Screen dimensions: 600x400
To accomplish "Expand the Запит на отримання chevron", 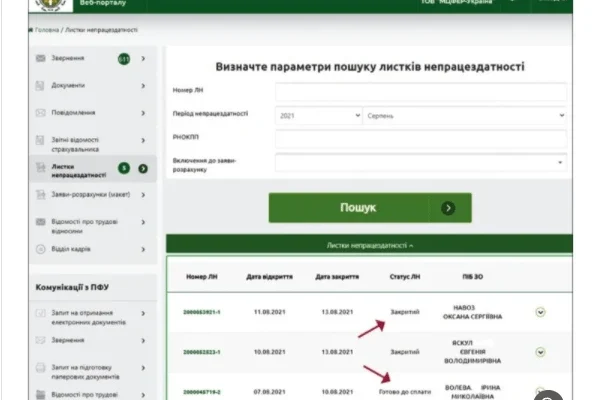I will (143, 313).
